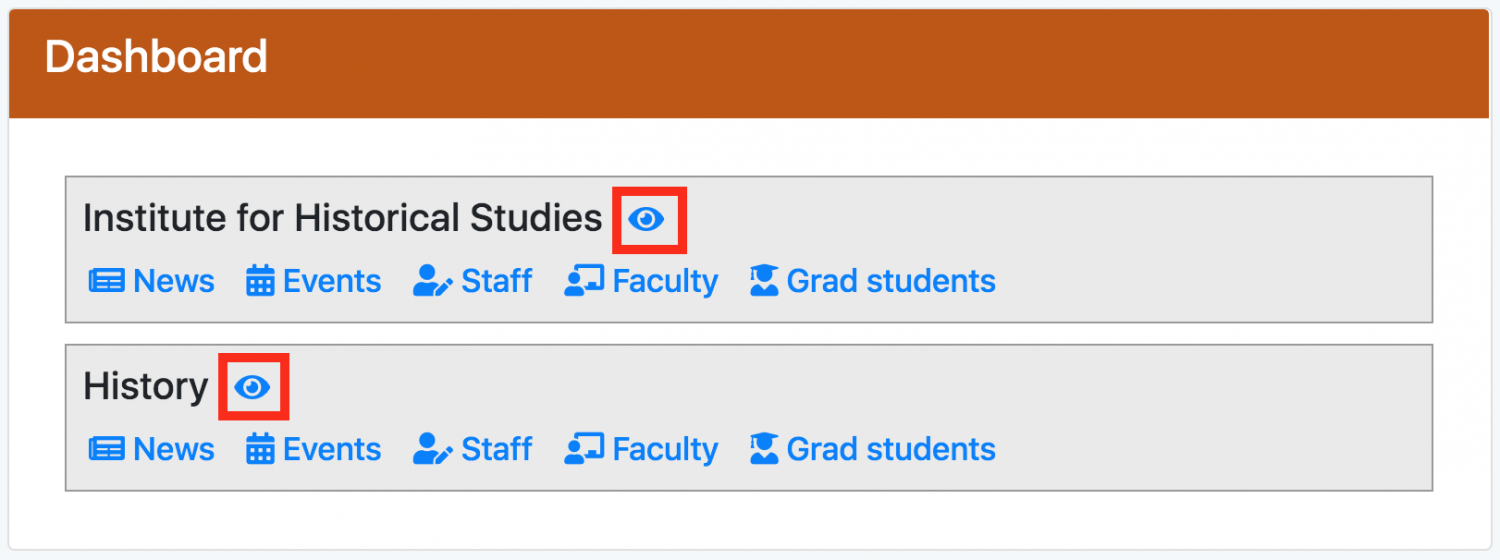The image size is (1500, 560).
Task: Click graduation cap icon under Institute for Historical Studies
Action: click(x=764, y=281)
